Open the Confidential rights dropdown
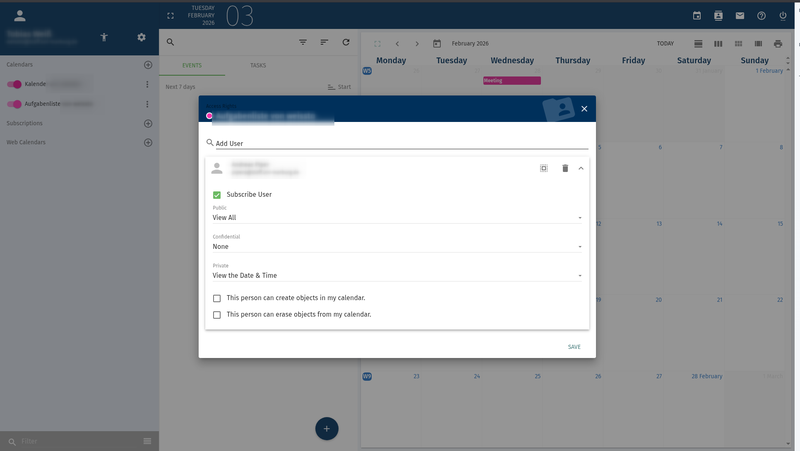The width and height of the screenshot is (800, 451). pos(397,246)
